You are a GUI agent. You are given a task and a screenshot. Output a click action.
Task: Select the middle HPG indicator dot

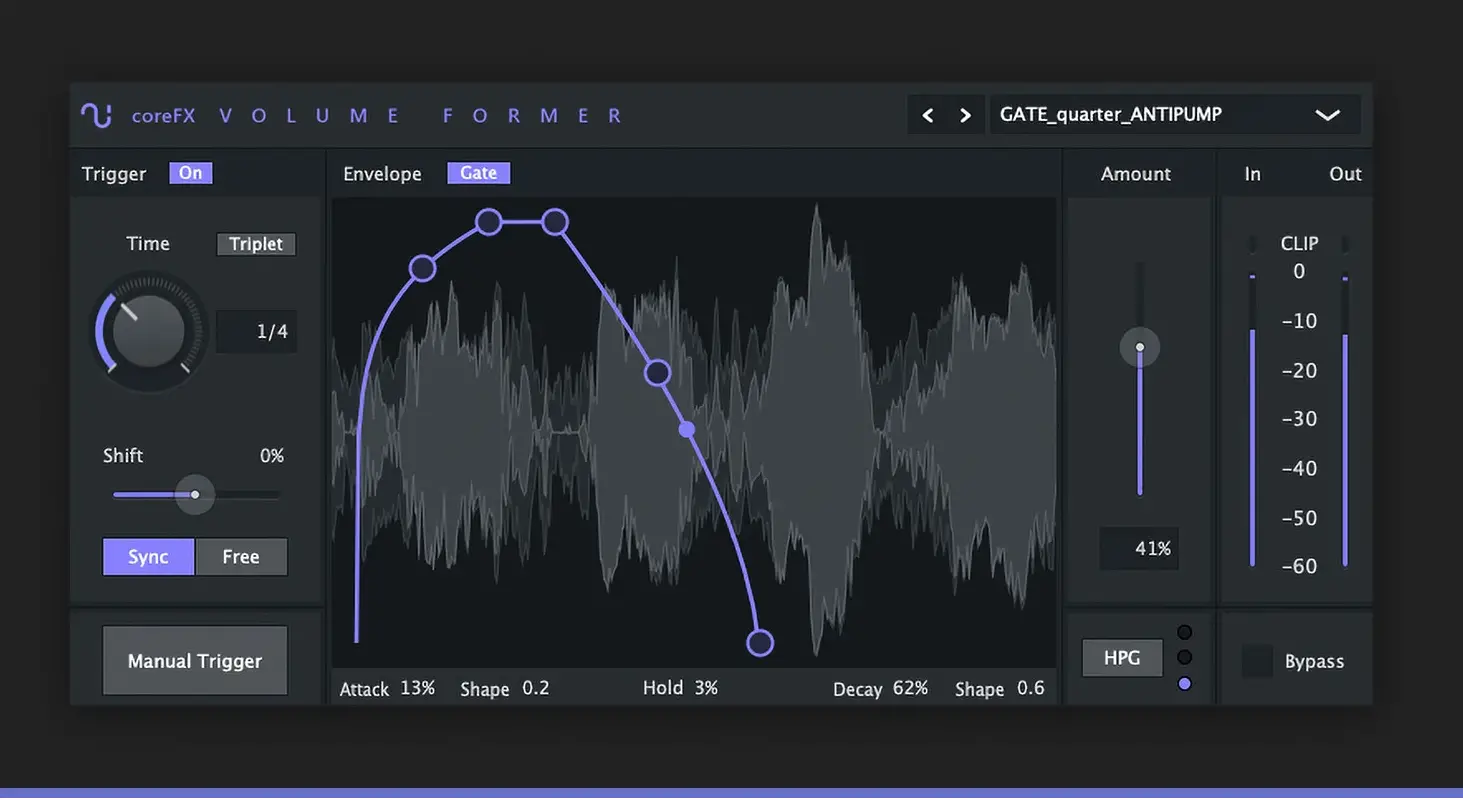(x=1185, y=658)
